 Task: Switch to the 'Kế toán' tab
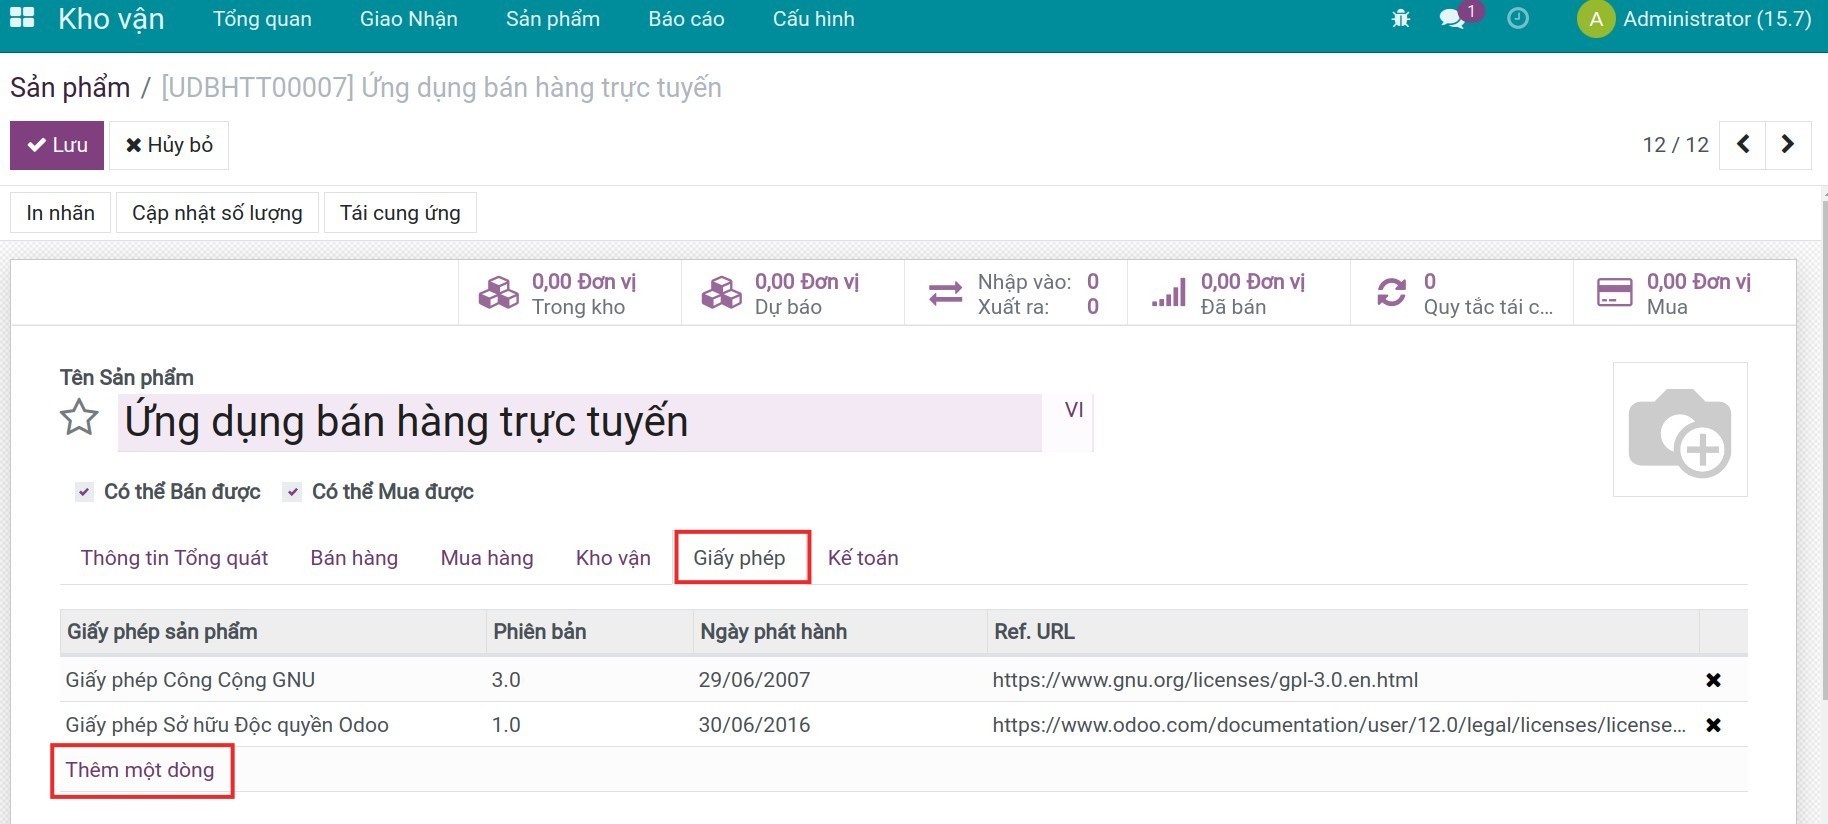pyautogui.click(x=863, y=558)
